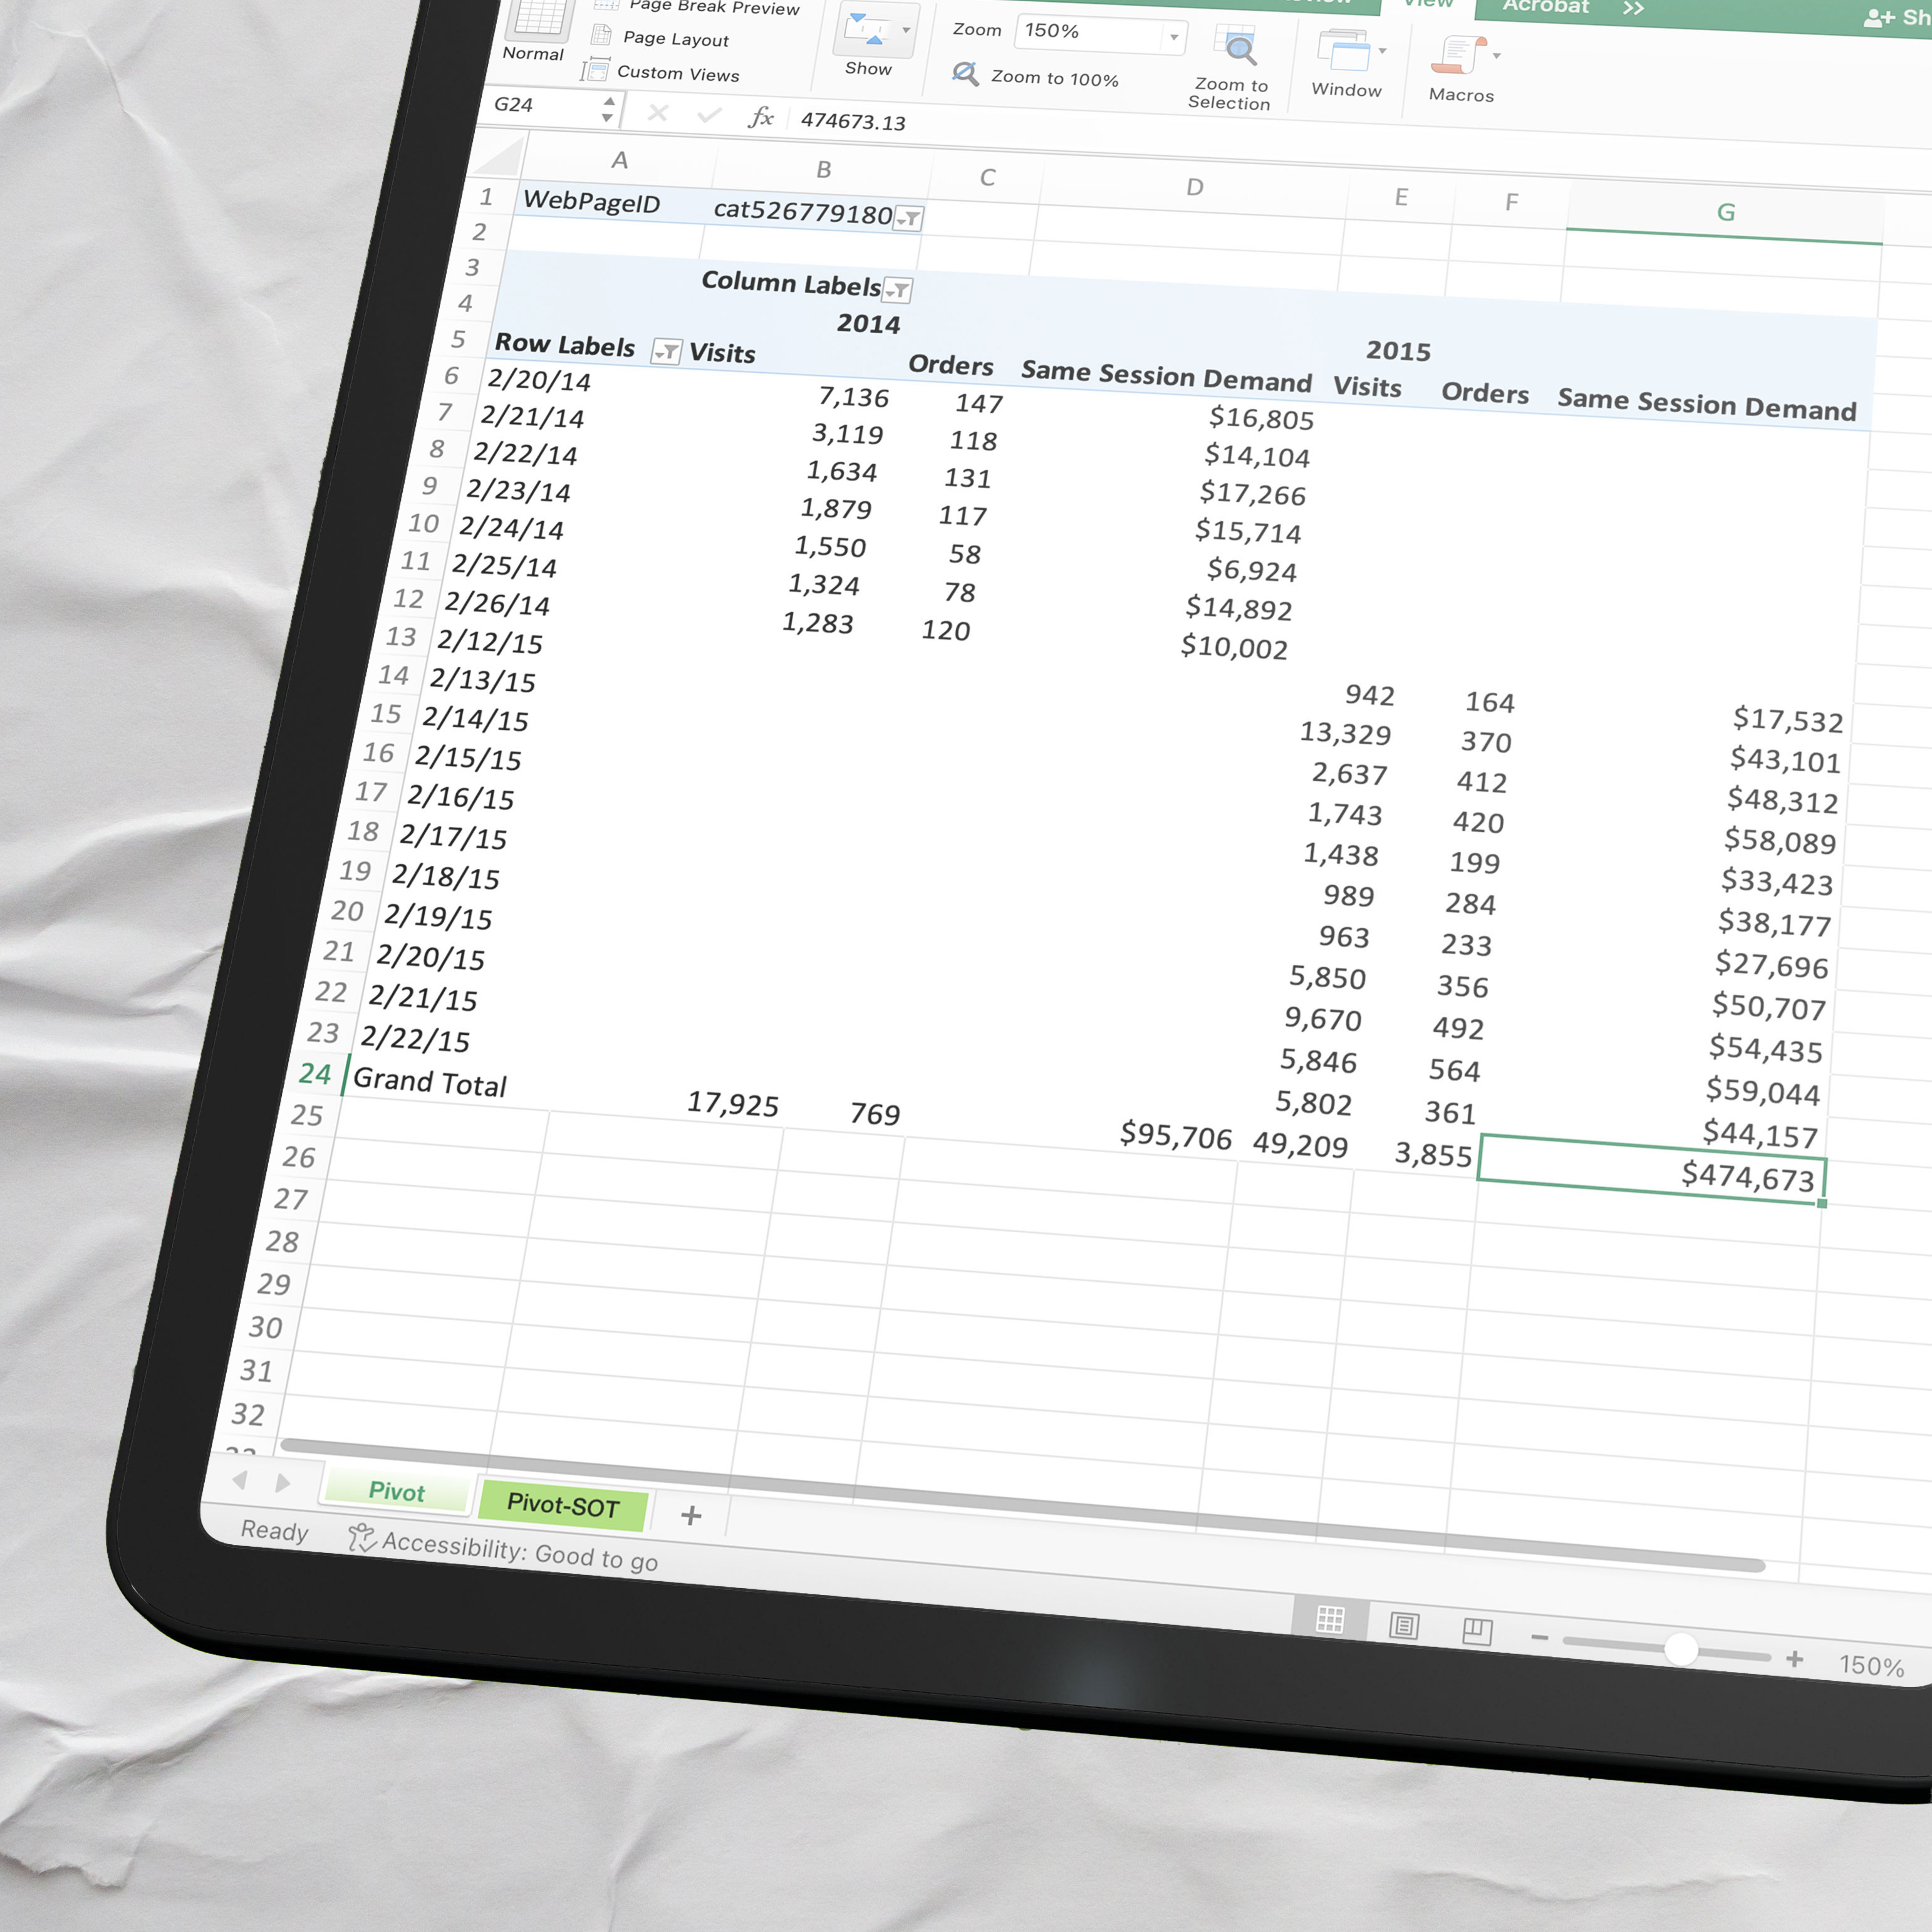Click the zoom in plus button
The image size is (1932, 1932).
click(x=1795, y=1659)
